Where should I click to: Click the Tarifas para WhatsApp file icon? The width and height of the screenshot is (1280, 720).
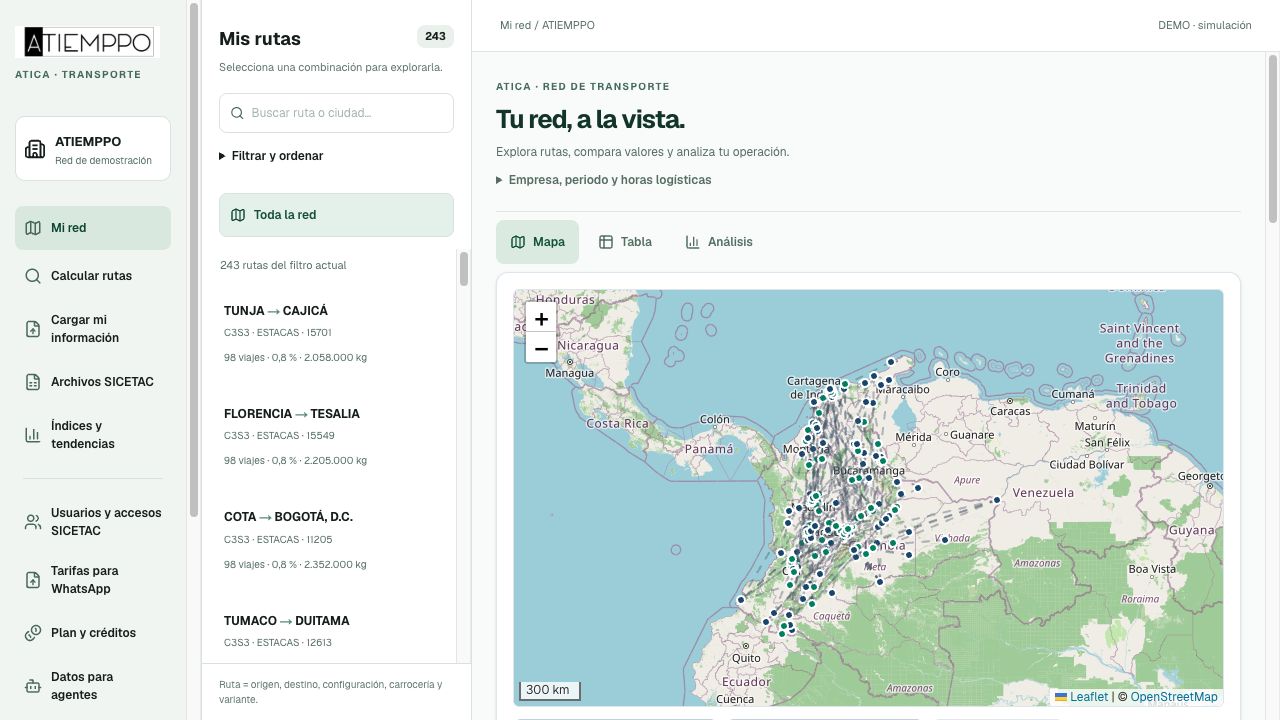coord(33,580)
